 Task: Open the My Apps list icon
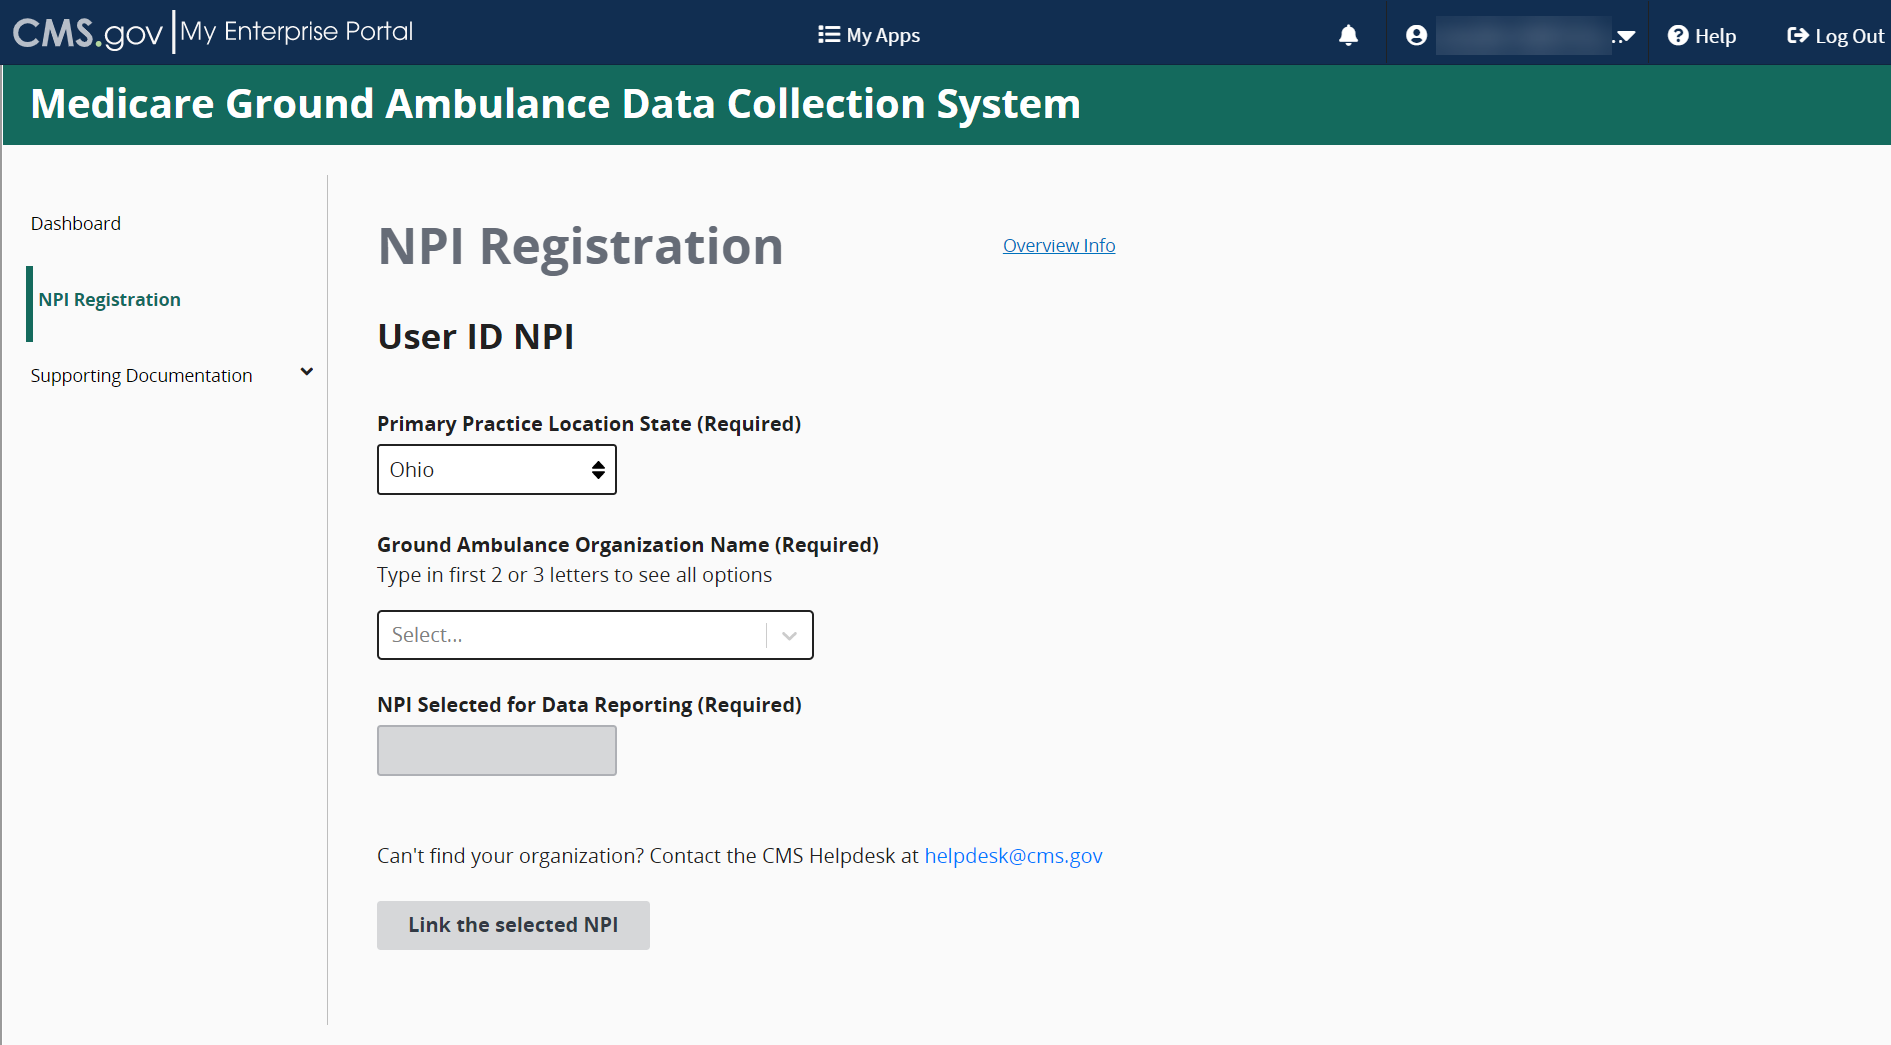(828, 35)
